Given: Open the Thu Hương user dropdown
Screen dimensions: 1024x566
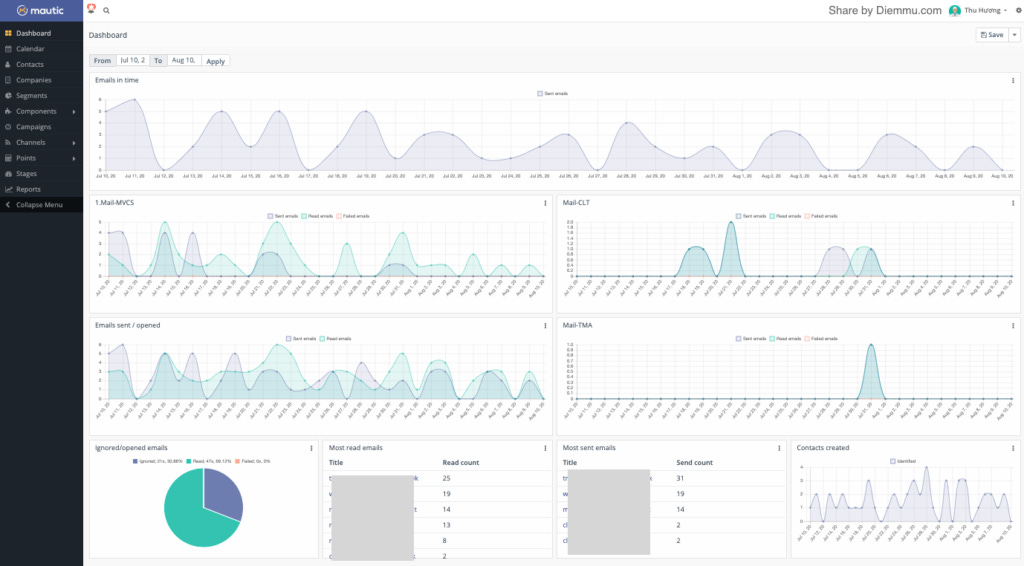Looking at the screenshot, I should click(985, 10).
